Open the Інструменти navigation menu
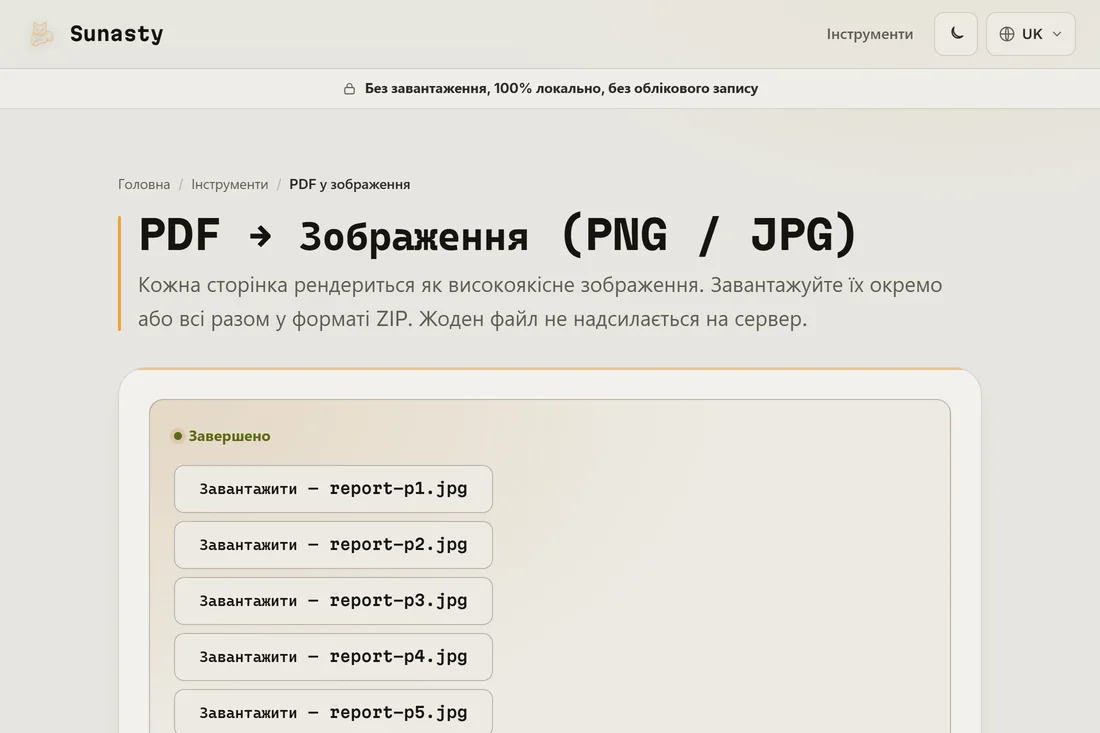The height and width of the screenshot is (733, 1100). [x=869, y=34]
